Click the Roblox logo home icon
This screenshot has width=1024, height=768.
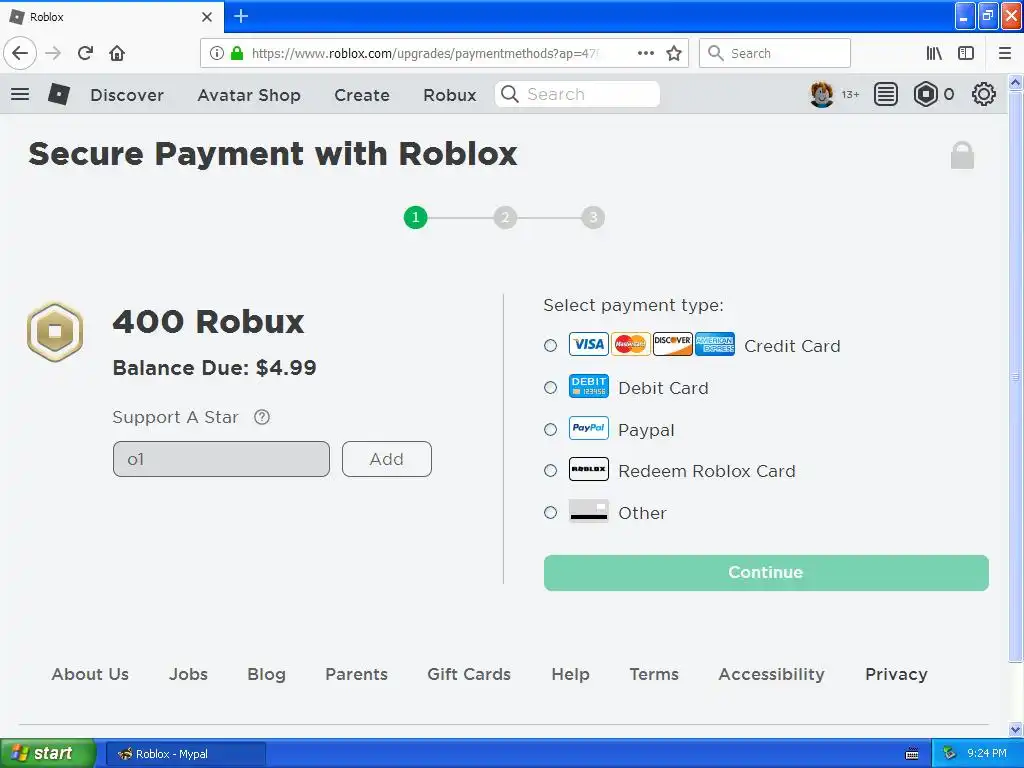pos(59,94)
